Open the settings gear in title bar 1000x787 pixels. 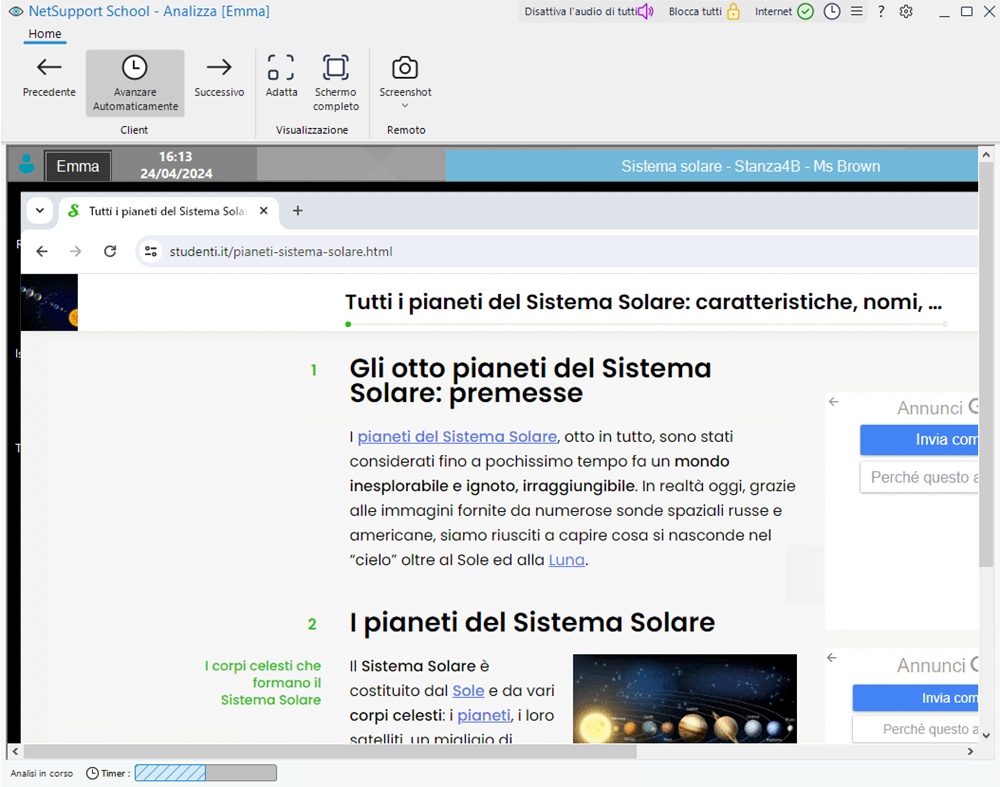(906, 12)
